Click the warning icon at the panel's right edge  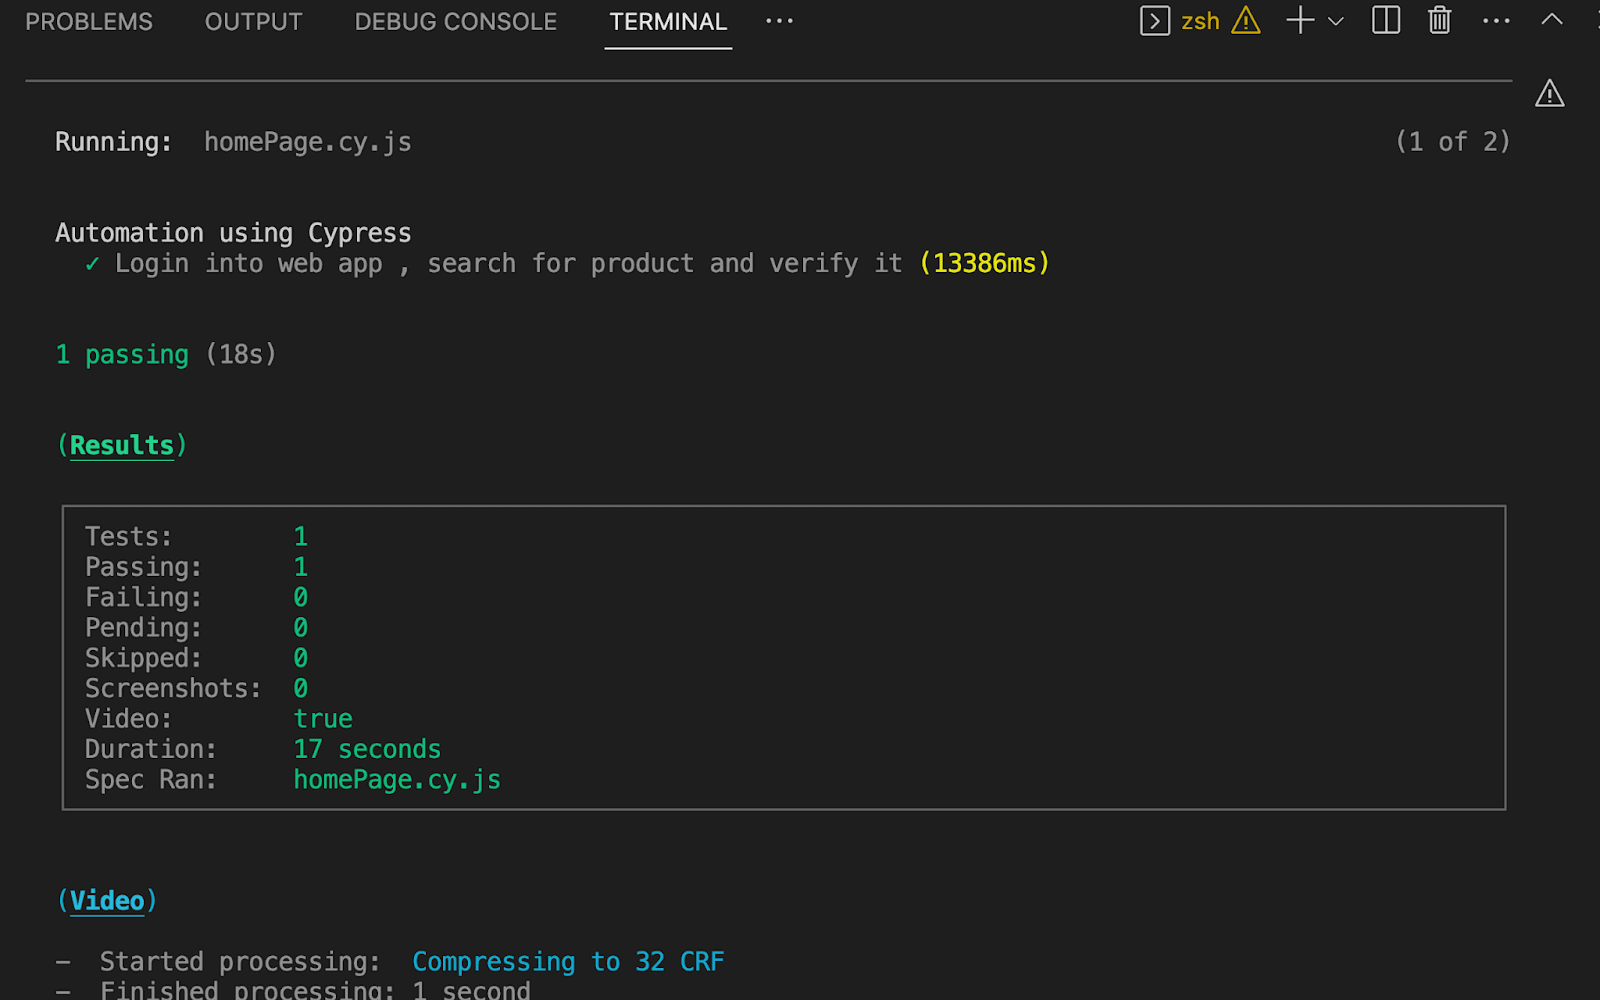pyautogui.click(x=1549, y=93)
